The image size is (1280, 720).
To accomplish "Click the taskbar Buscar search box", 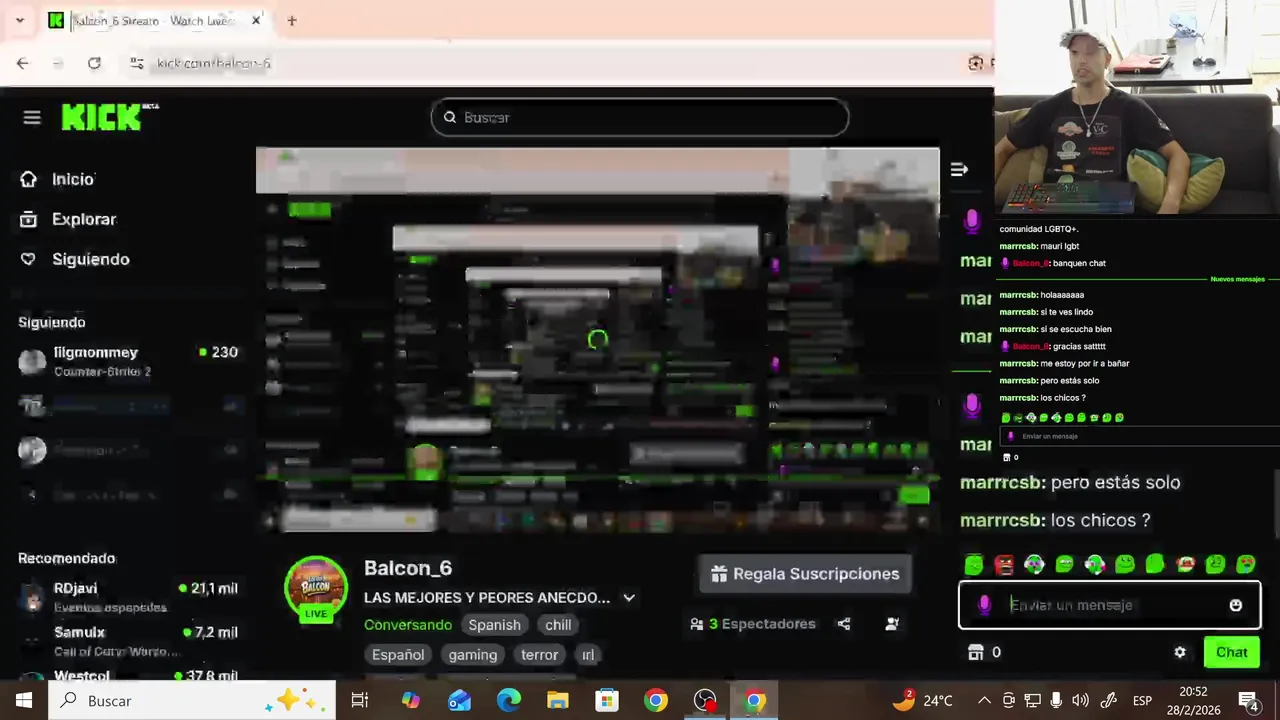I will coord(192,701).
